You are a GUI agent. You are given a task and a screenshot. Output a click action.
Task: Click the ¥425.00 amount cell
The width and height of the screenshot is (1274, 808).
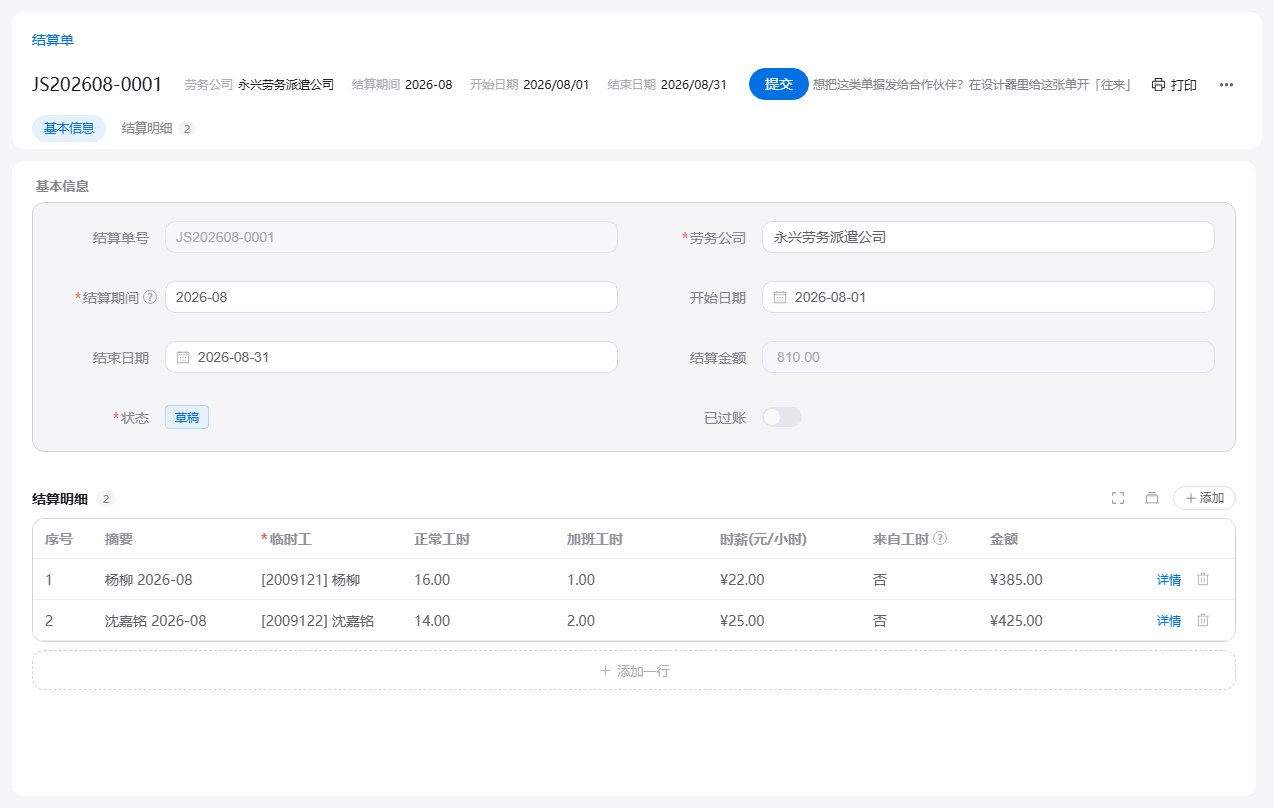point(1016,621)
